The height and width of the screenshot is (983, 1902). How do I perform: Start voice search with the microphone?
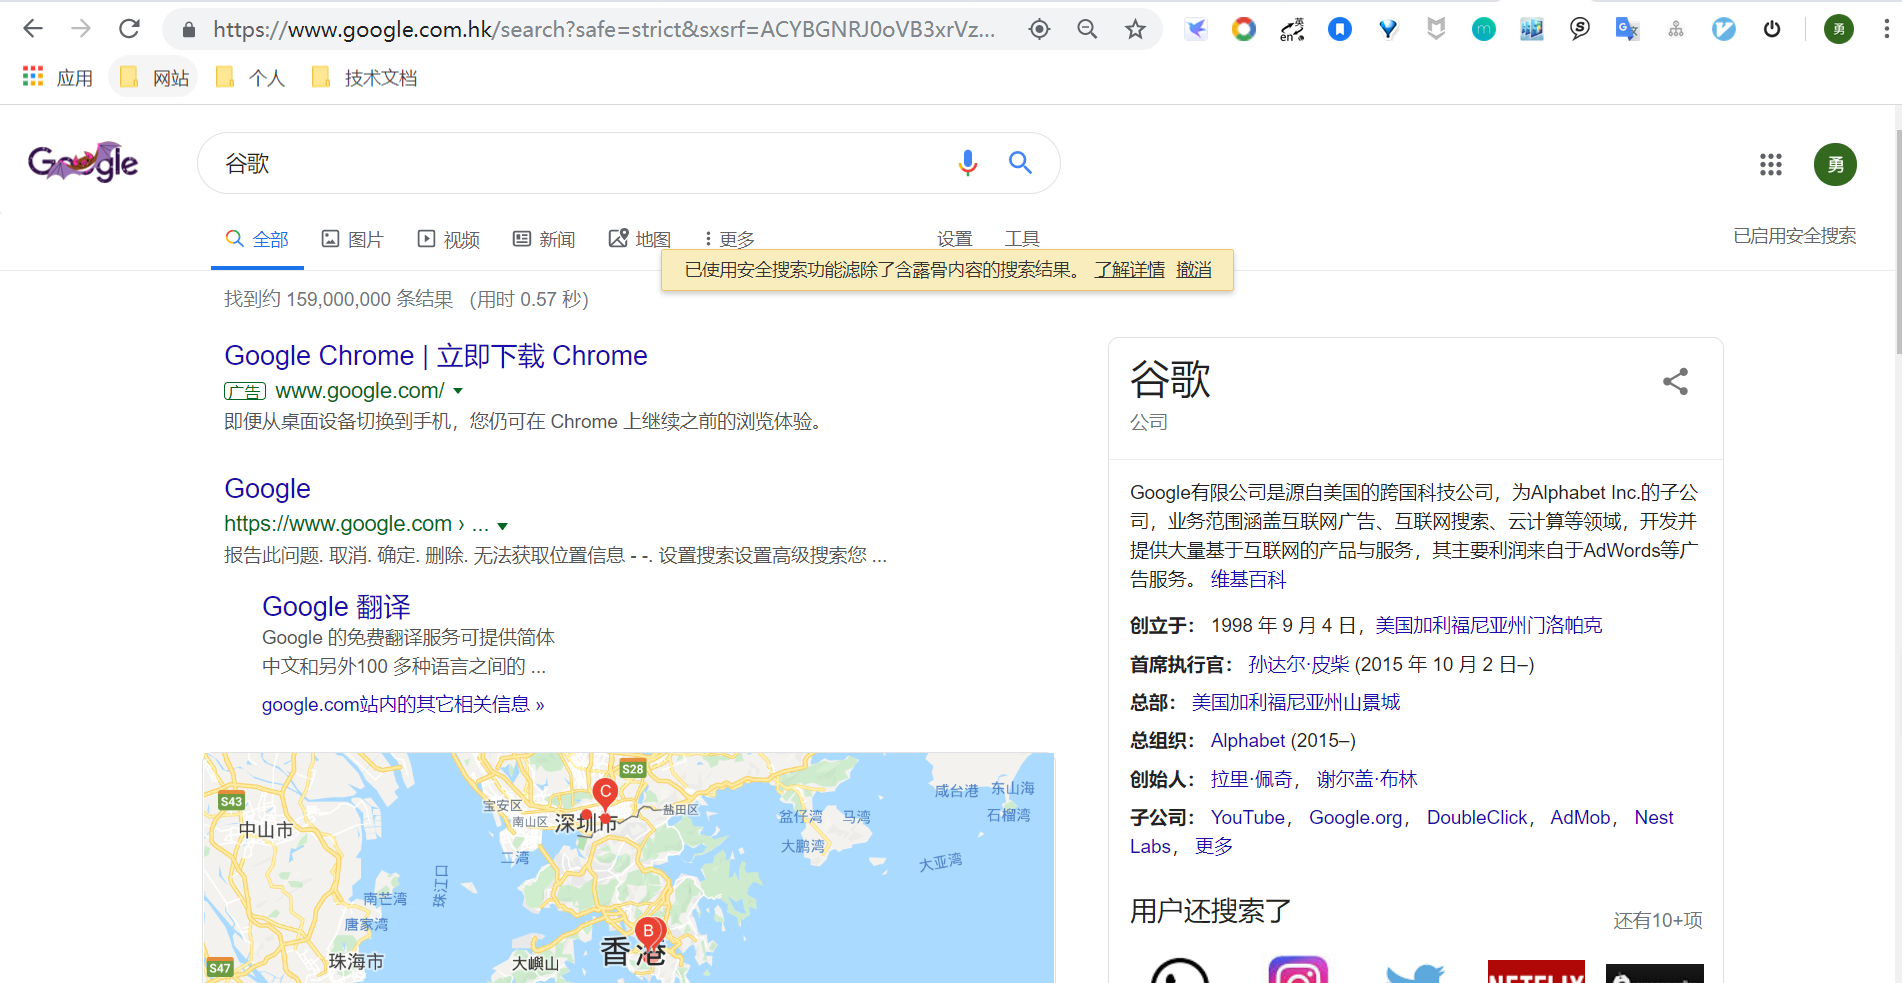pos(967,163)
